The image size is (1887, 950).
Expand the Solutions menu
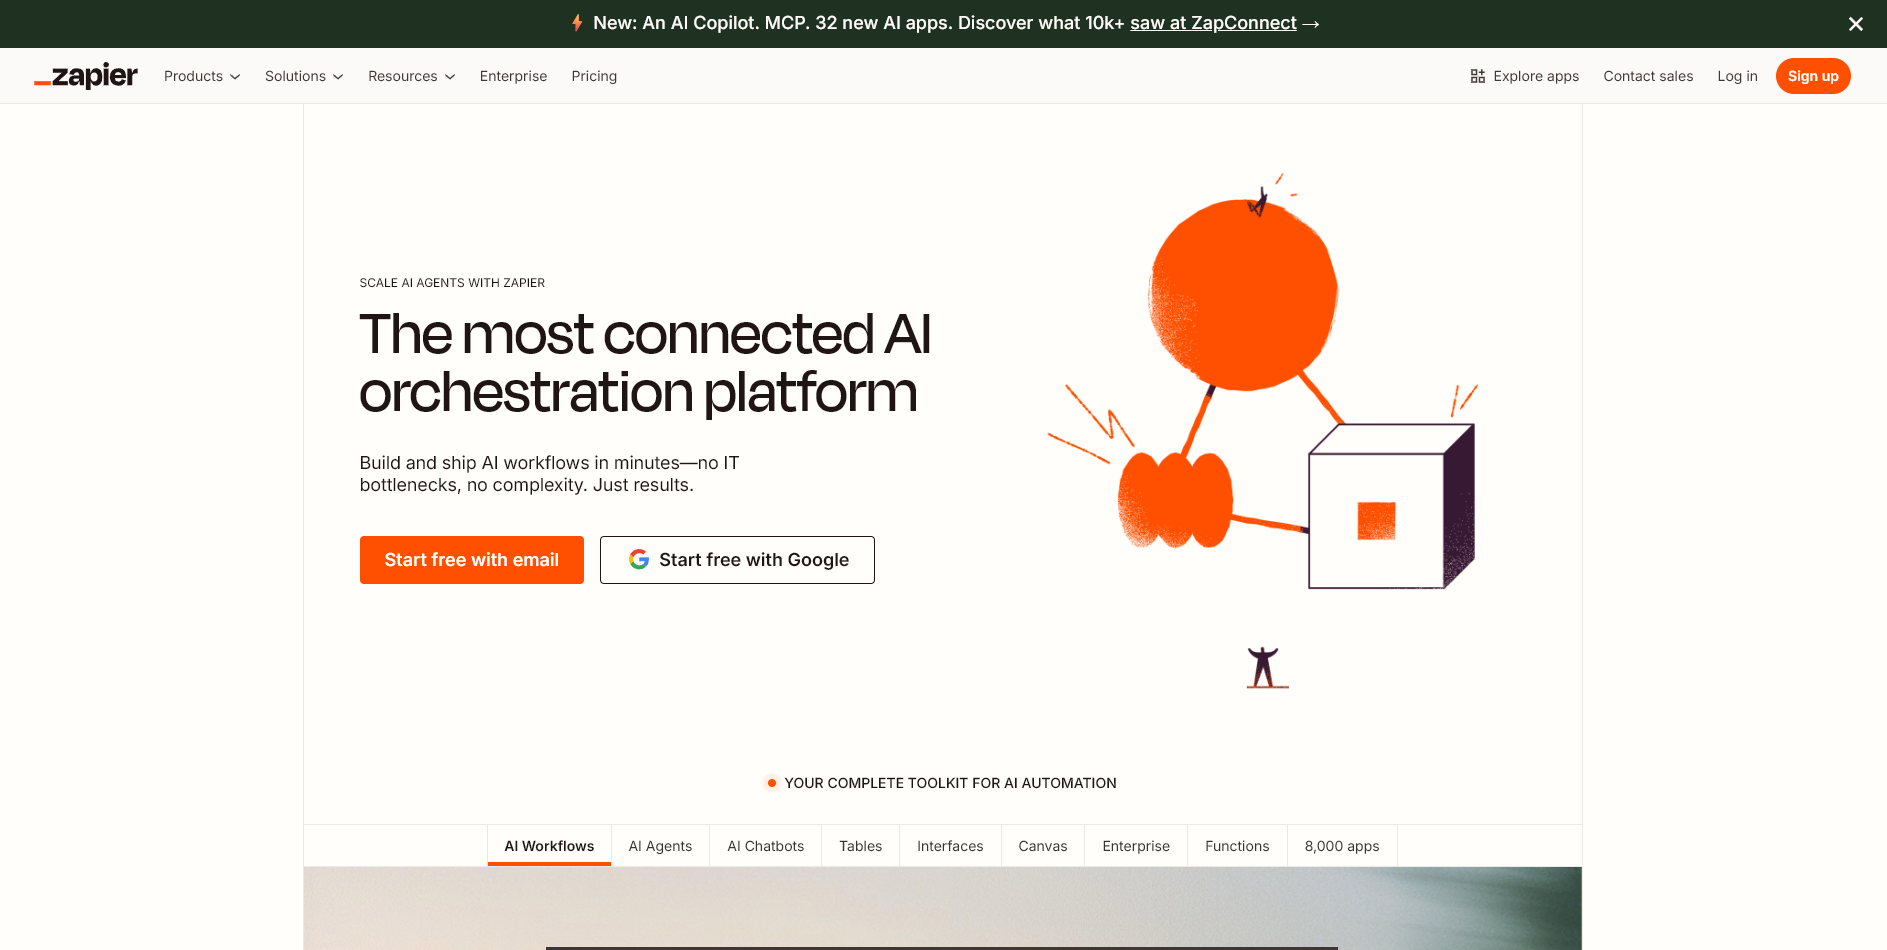point(303,75)
